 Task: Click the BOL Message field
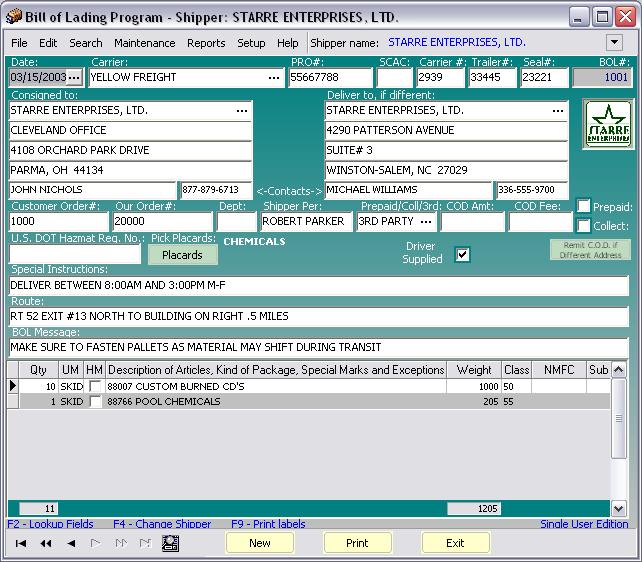319,348
